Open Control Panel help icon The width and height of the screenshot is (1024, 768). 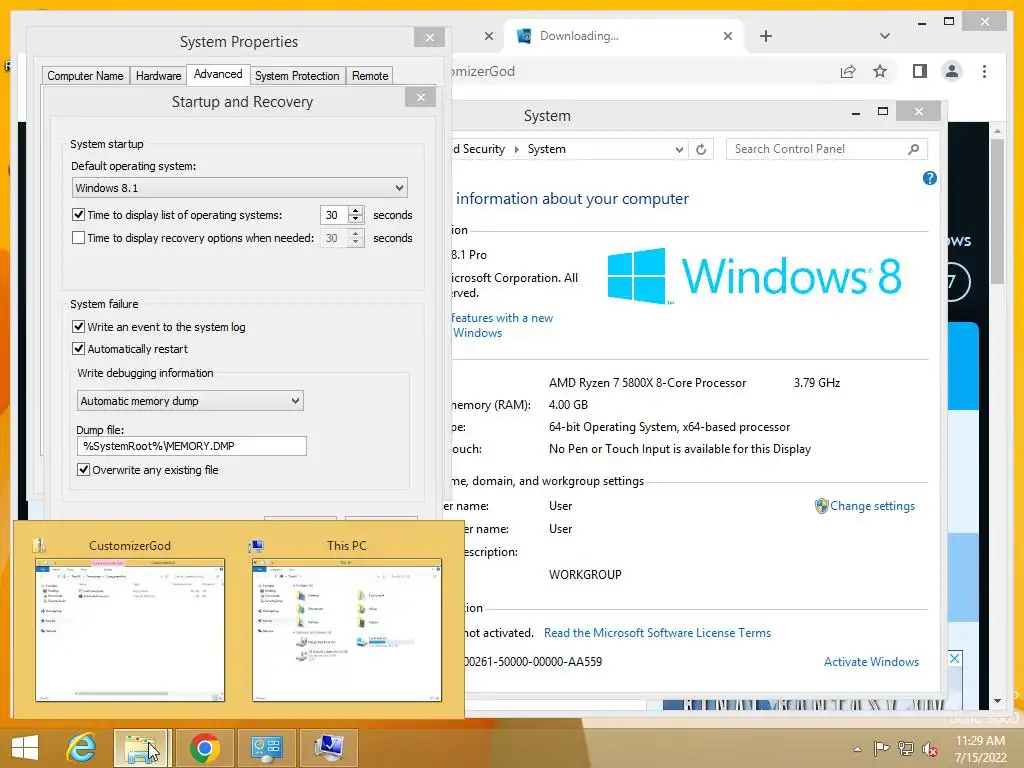coord(929,178)
